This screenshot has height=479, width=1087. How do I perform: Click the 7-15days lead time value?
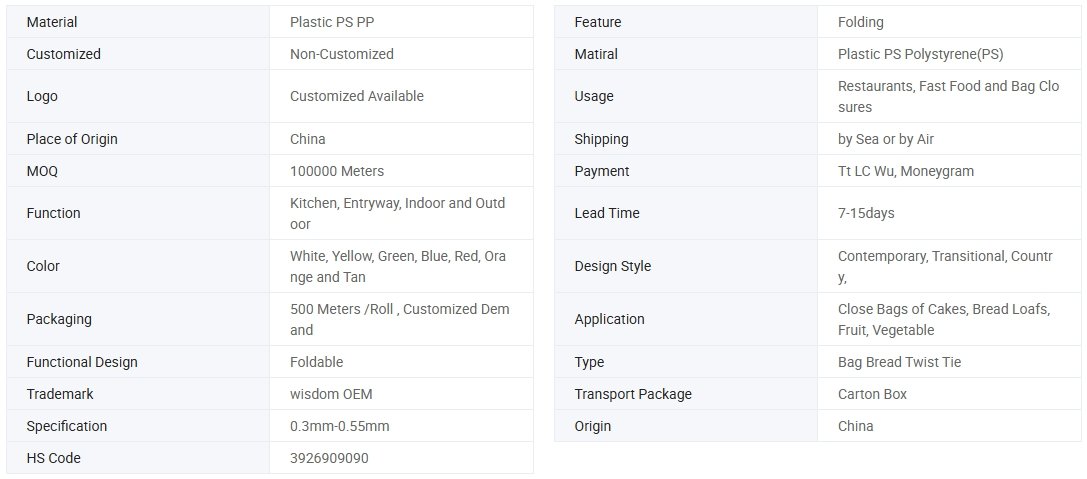[867, 214]
